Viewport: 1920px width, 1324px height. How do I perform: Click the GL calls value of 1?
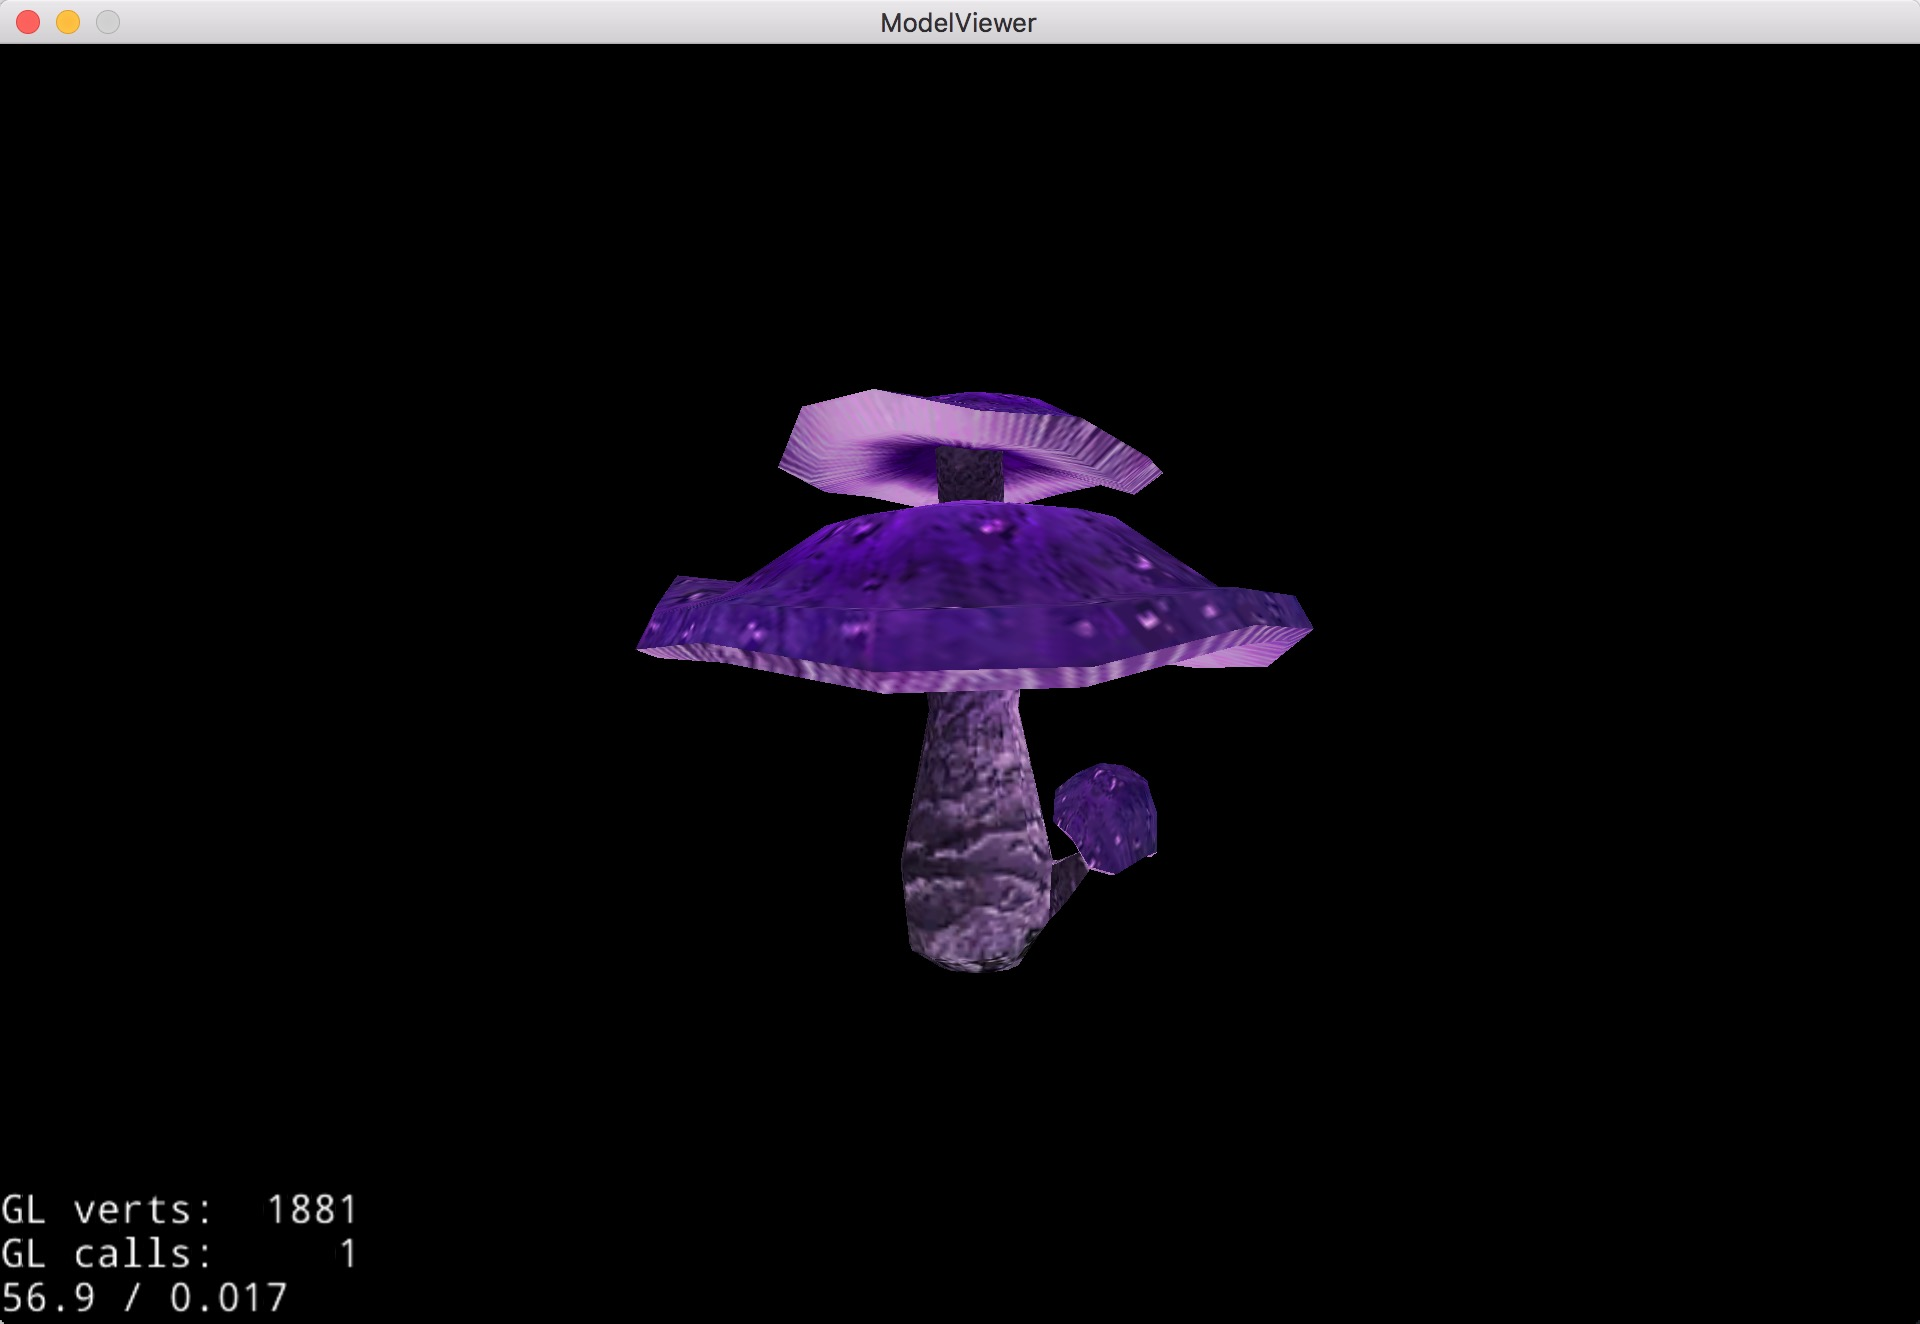[348, 1254]
